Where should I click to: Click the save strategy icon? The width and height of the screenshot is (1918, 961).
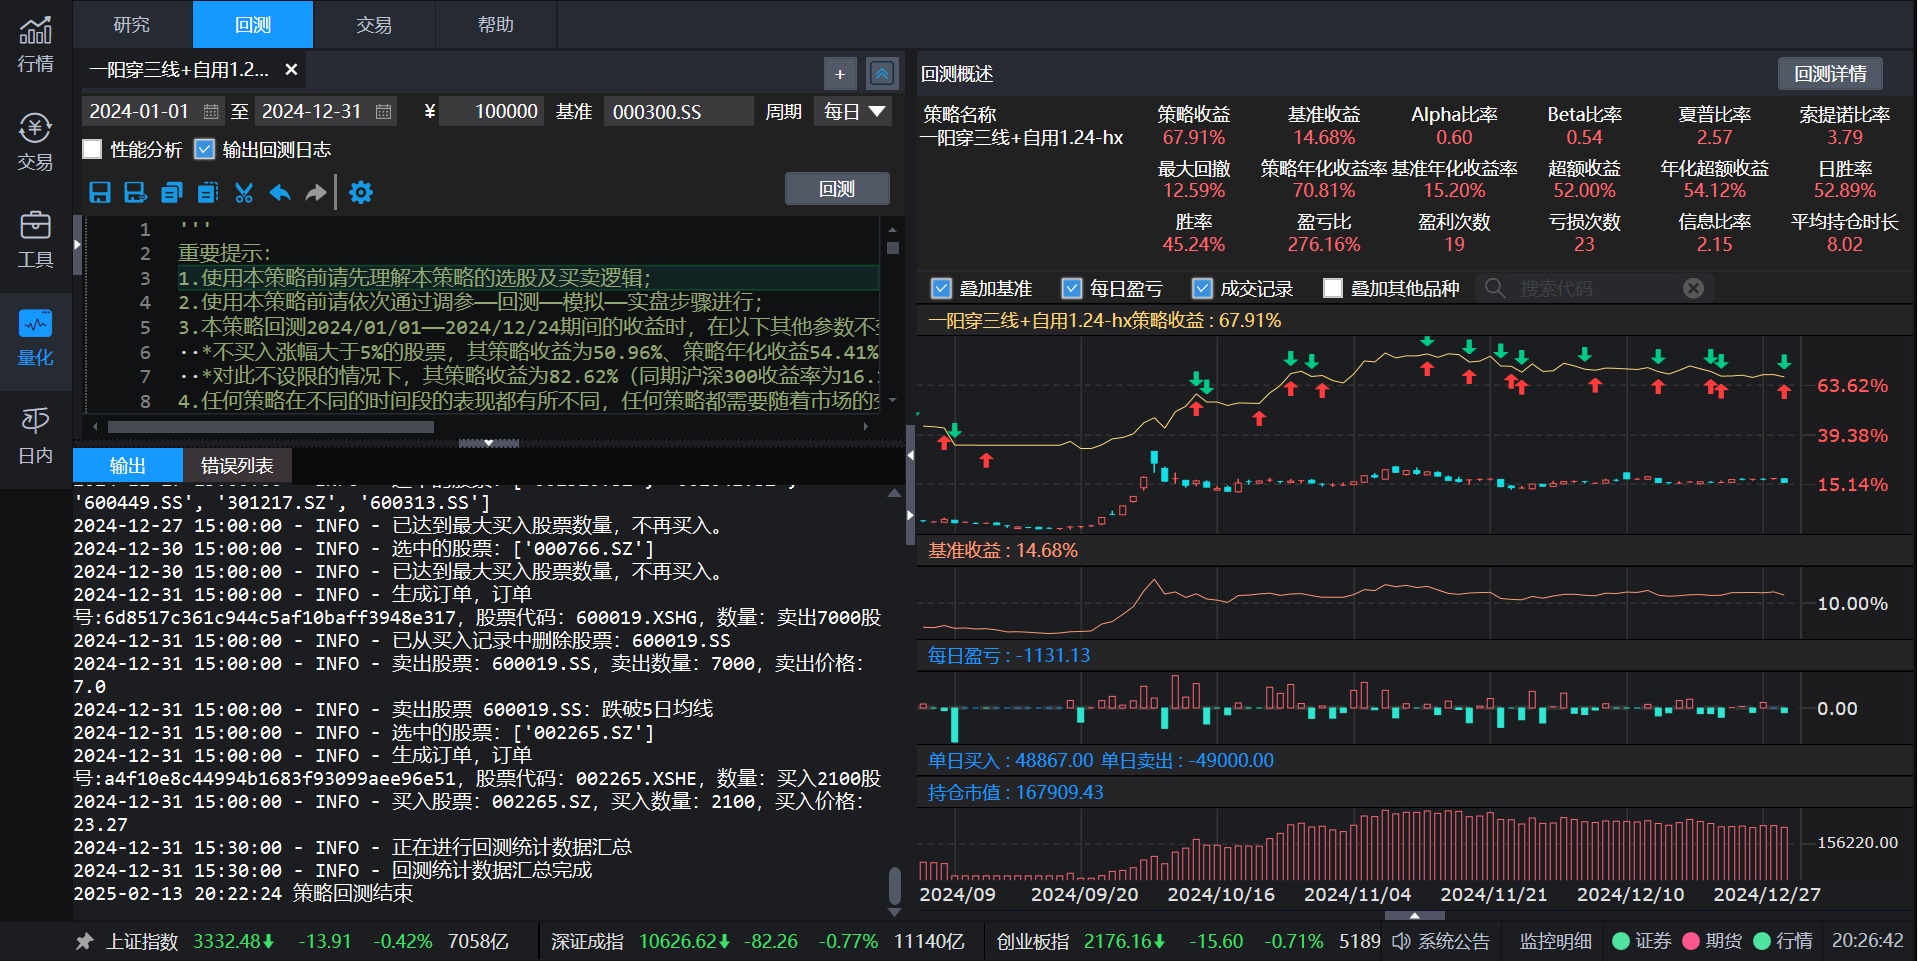click(x=100, y=192)
